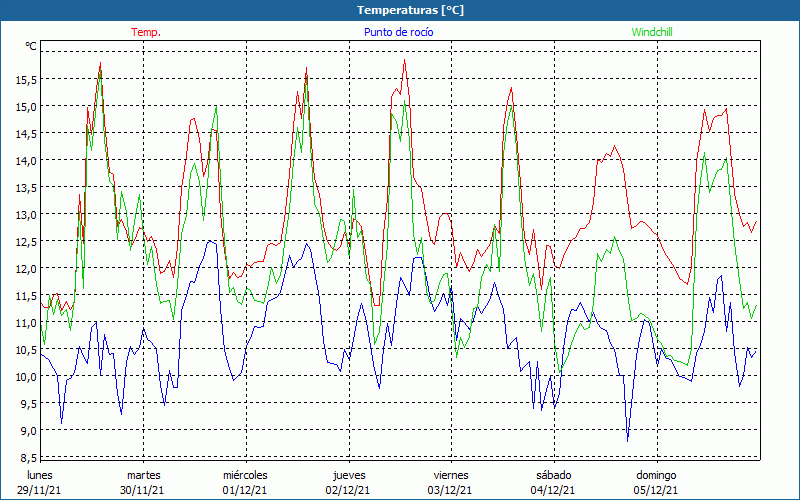Screen dimensions: 800x500
Task: Click the 01/12/21 date label
Action: (245, 490)
